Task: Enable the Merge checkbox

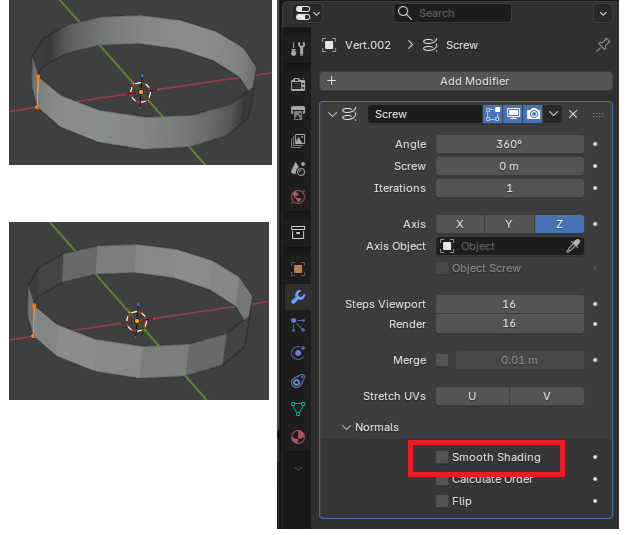Action: tap(442, 360)
